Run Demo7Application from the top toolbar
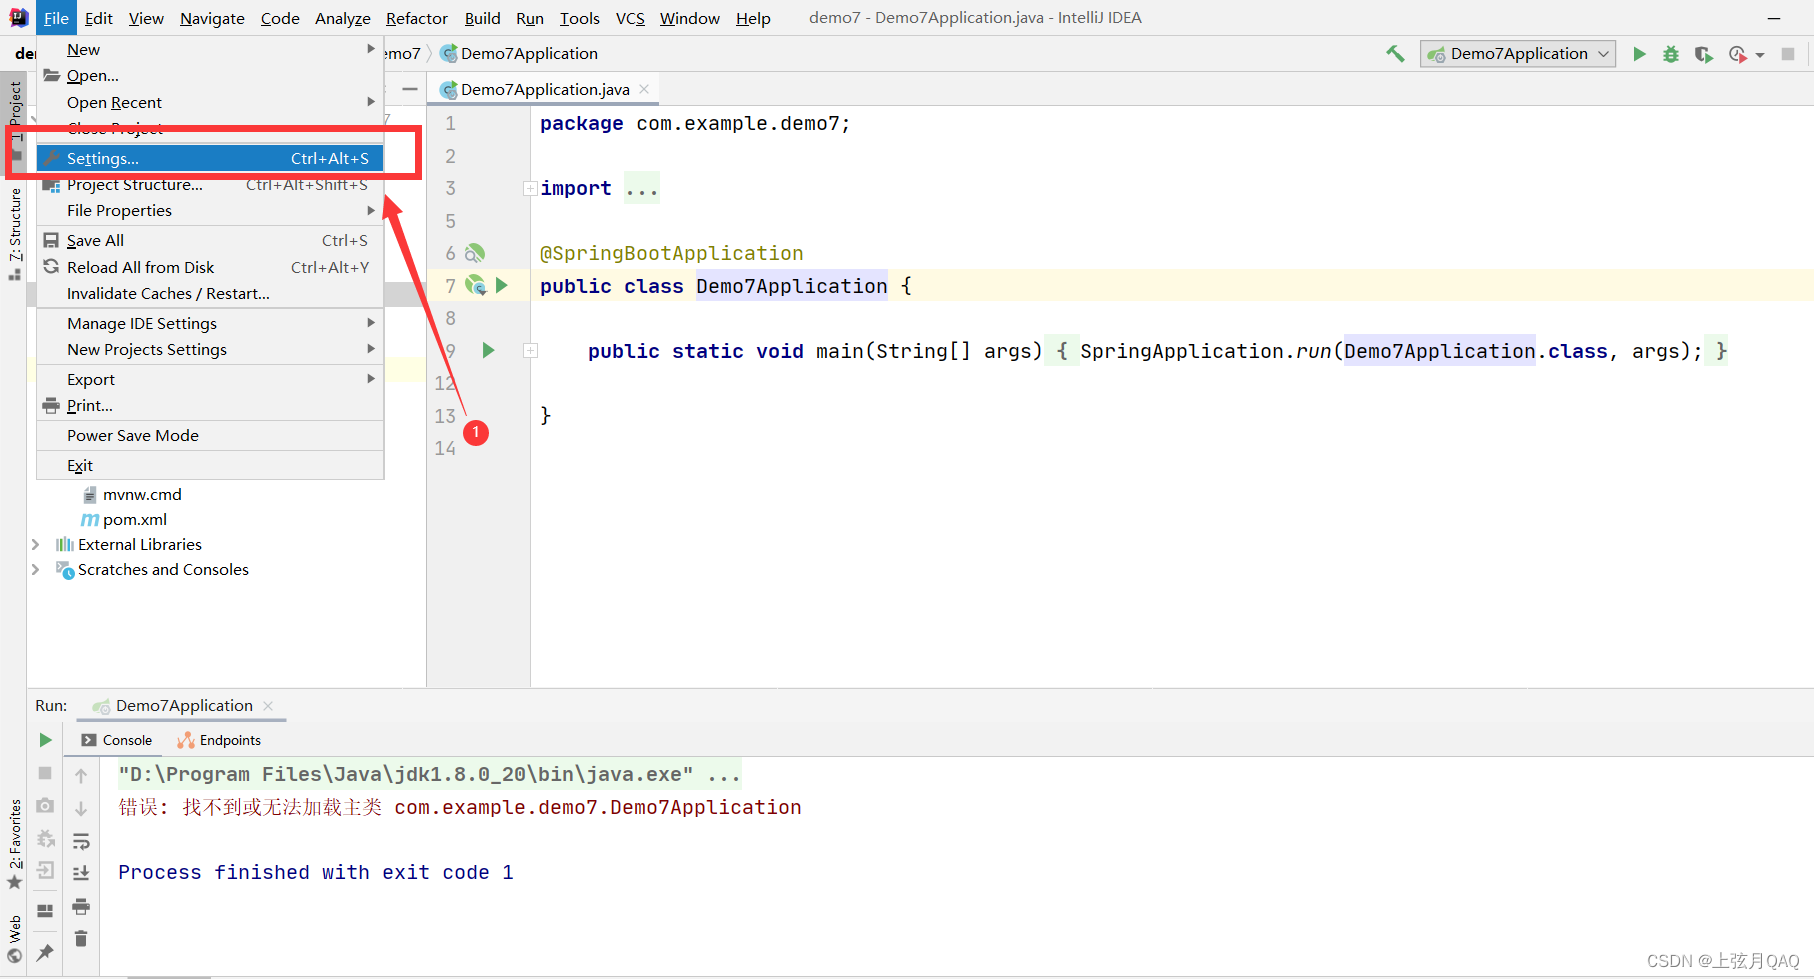 point(1639,54)
